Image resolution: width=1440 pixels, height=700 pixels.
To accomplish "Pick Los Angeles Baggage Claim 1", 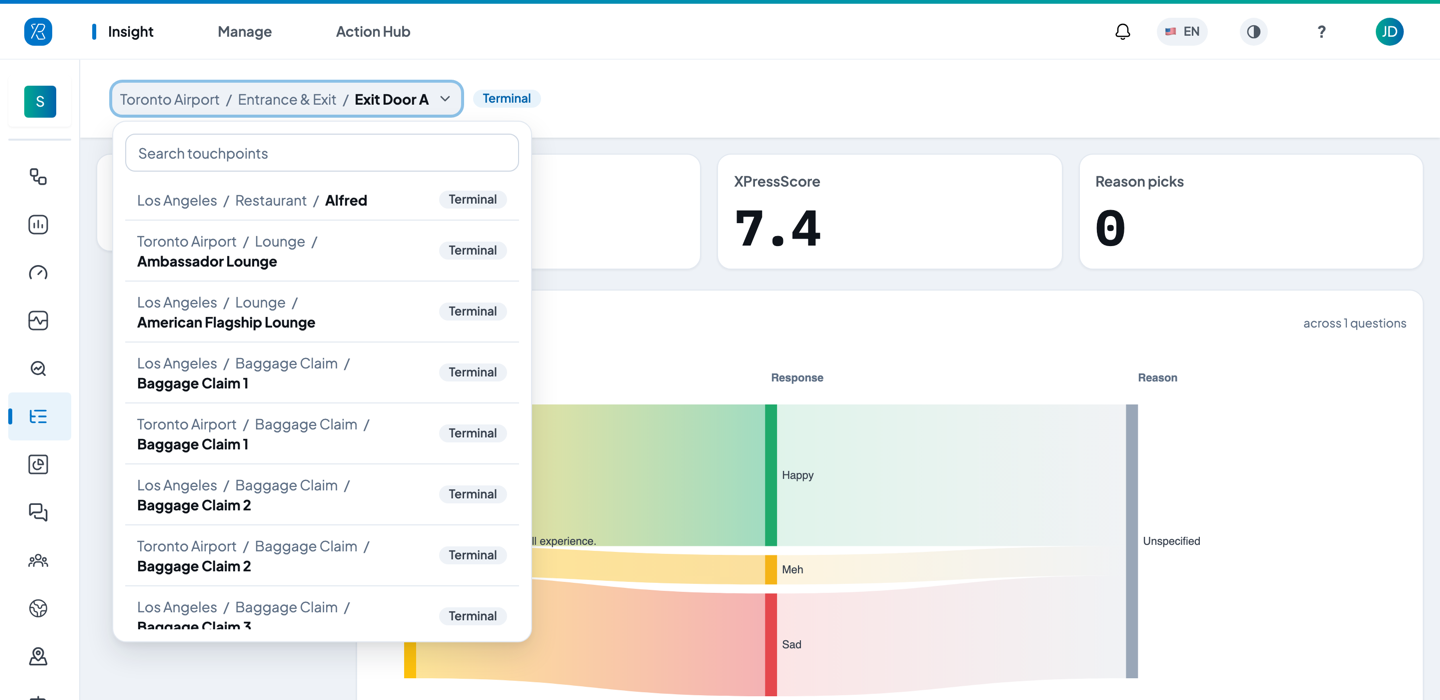I will 322,373.
